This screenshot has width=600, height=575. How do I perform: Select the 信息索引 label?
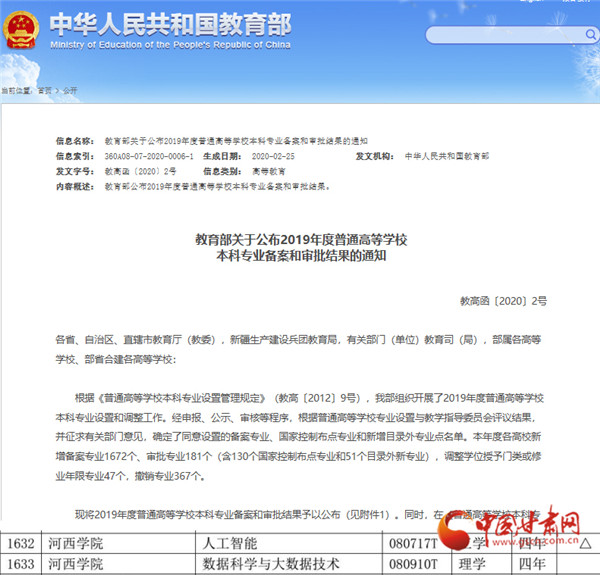point(75,156)
